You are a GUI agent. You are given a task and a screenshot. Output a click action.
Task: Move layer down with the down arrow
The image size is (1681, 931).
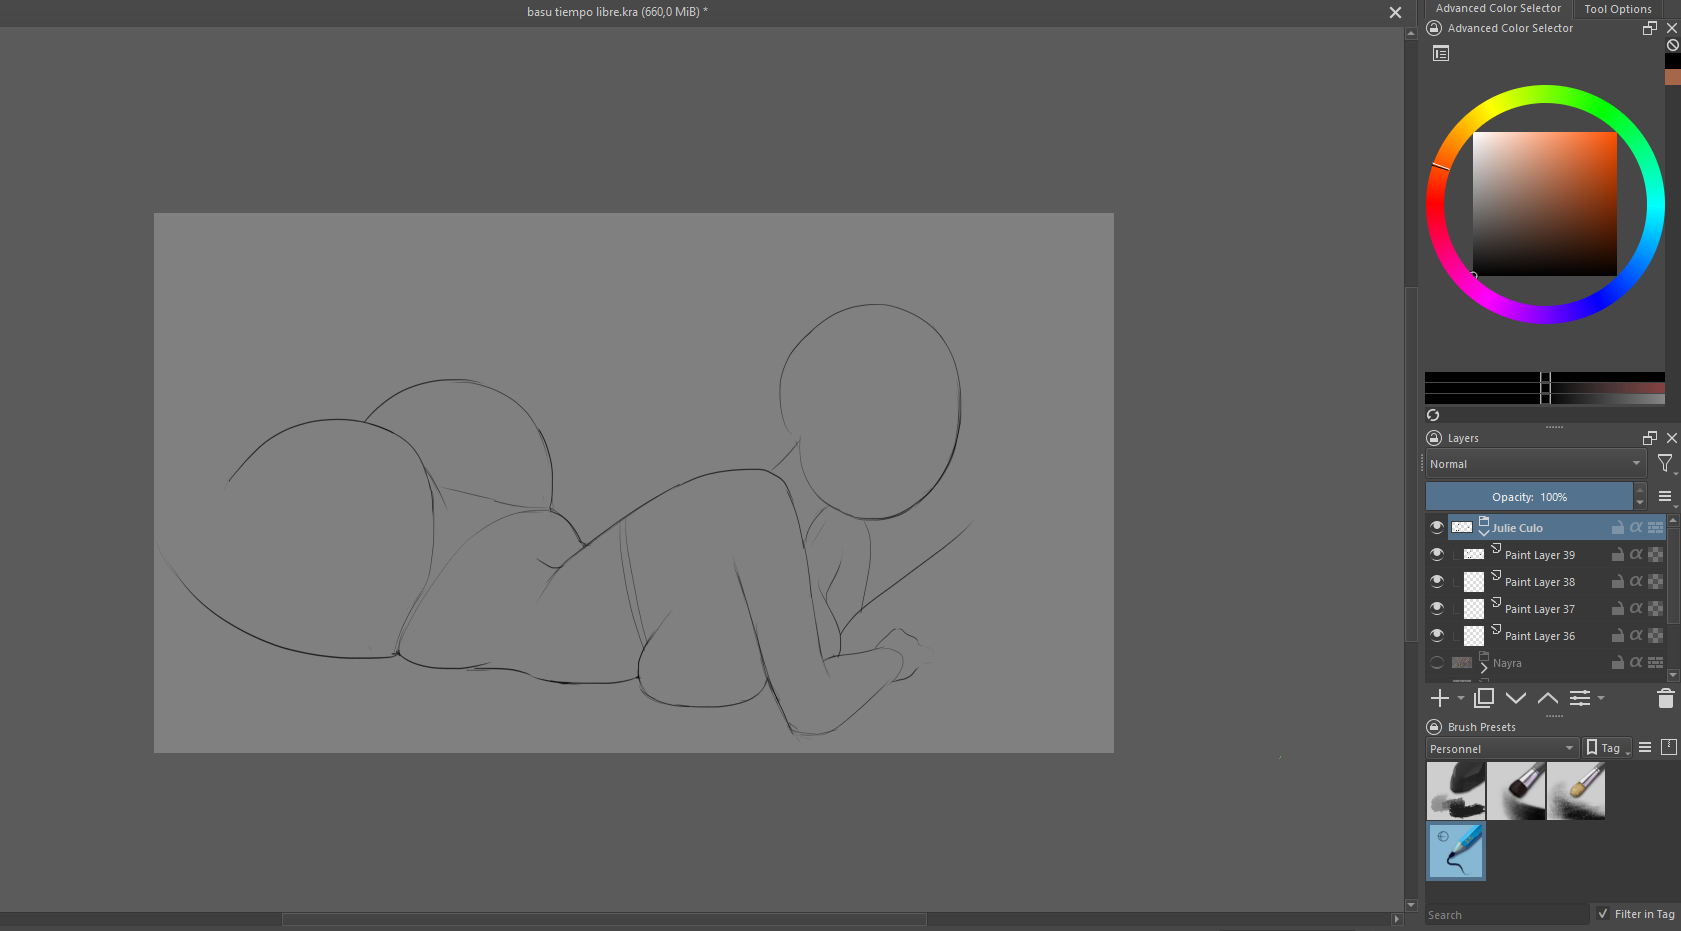(1516, 698)
